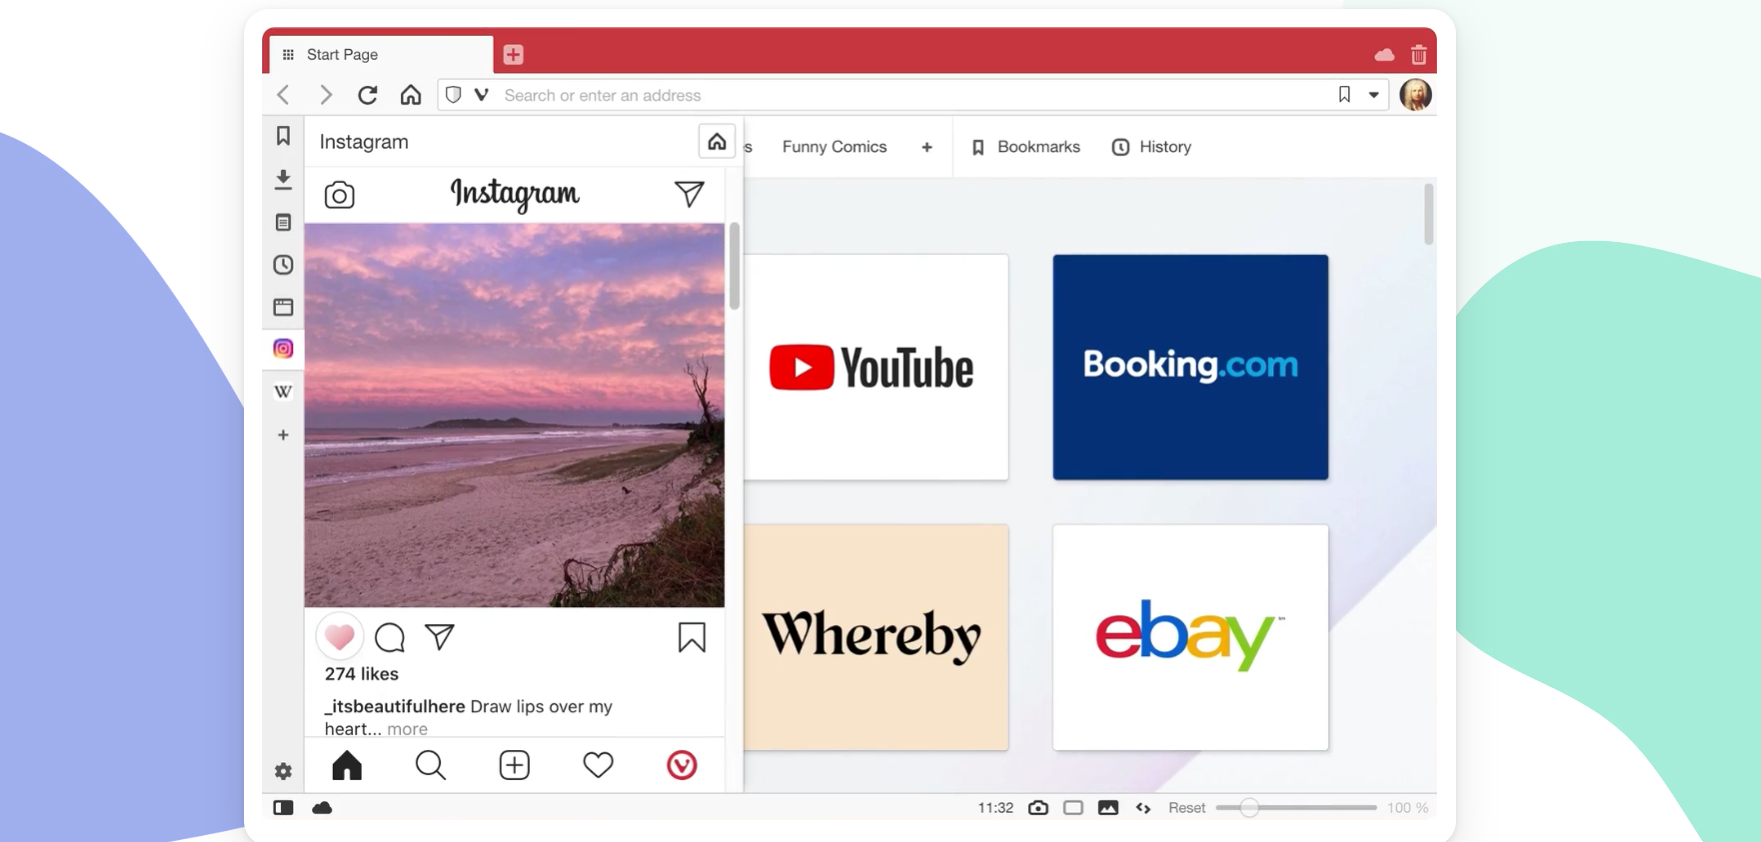The image size is (1761, 842).
Task: Select the Start Page tab
Action: coord(379,55)
